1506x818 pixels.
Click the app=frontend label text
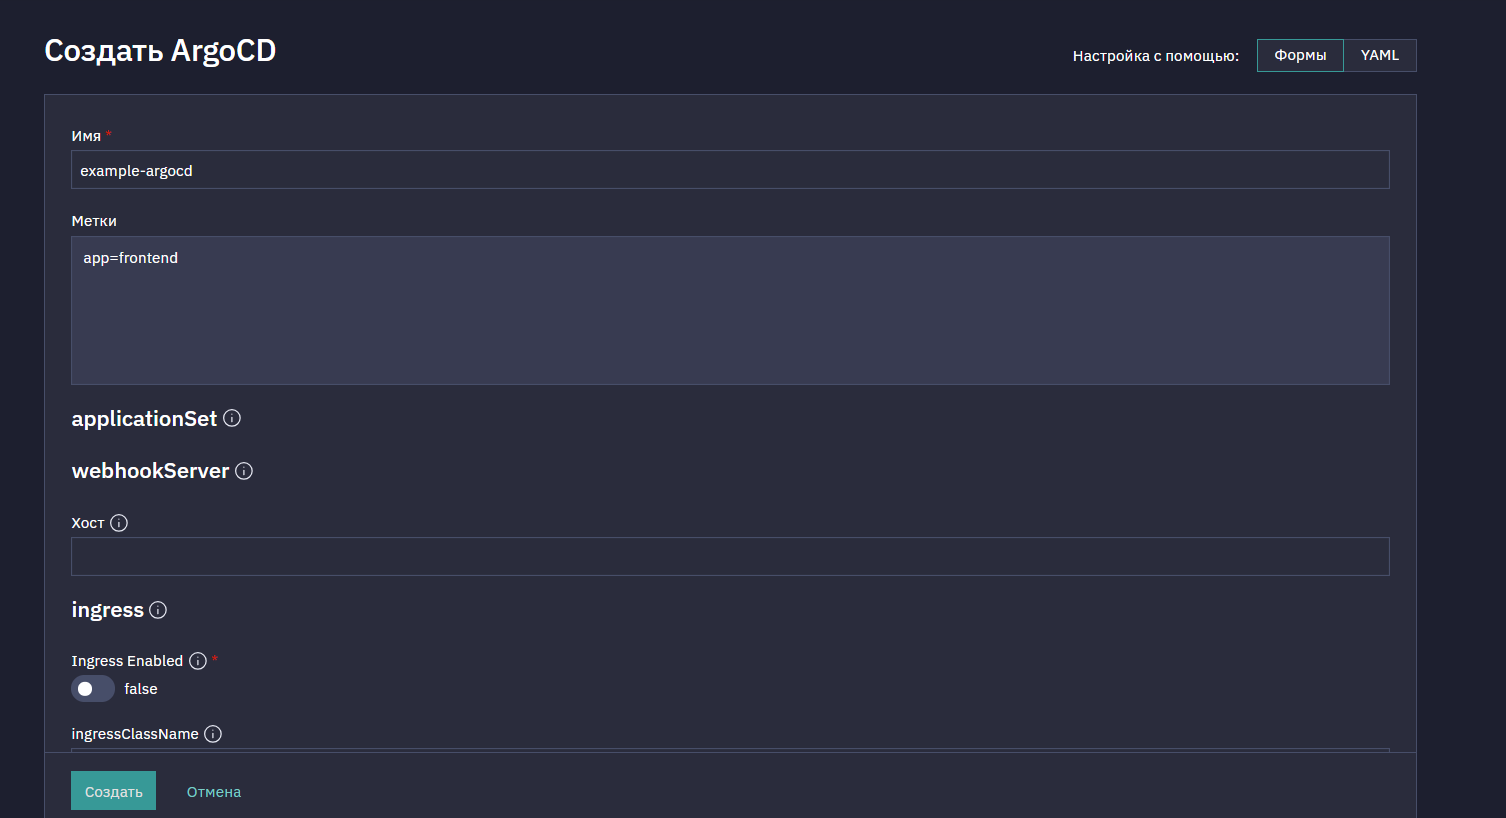point(130,258)
